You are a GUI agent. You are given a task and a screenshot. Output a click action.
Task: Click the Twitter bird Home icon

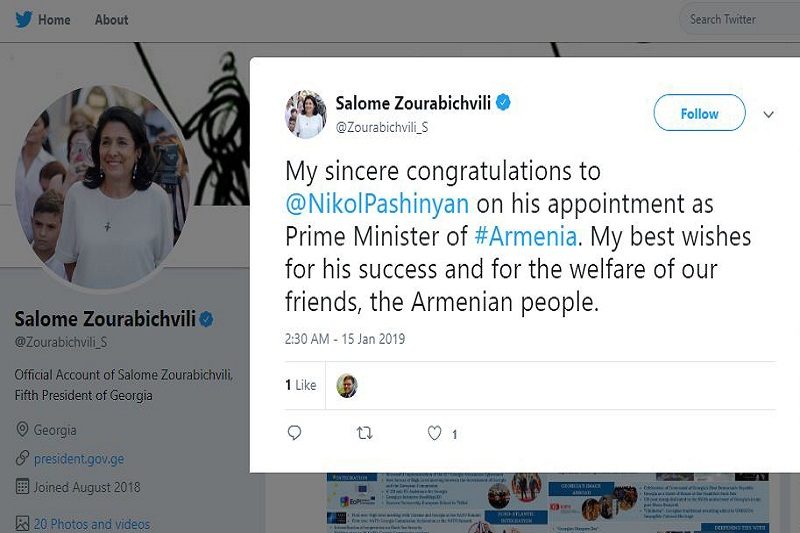pyautogui.click(x=22, y=19)
